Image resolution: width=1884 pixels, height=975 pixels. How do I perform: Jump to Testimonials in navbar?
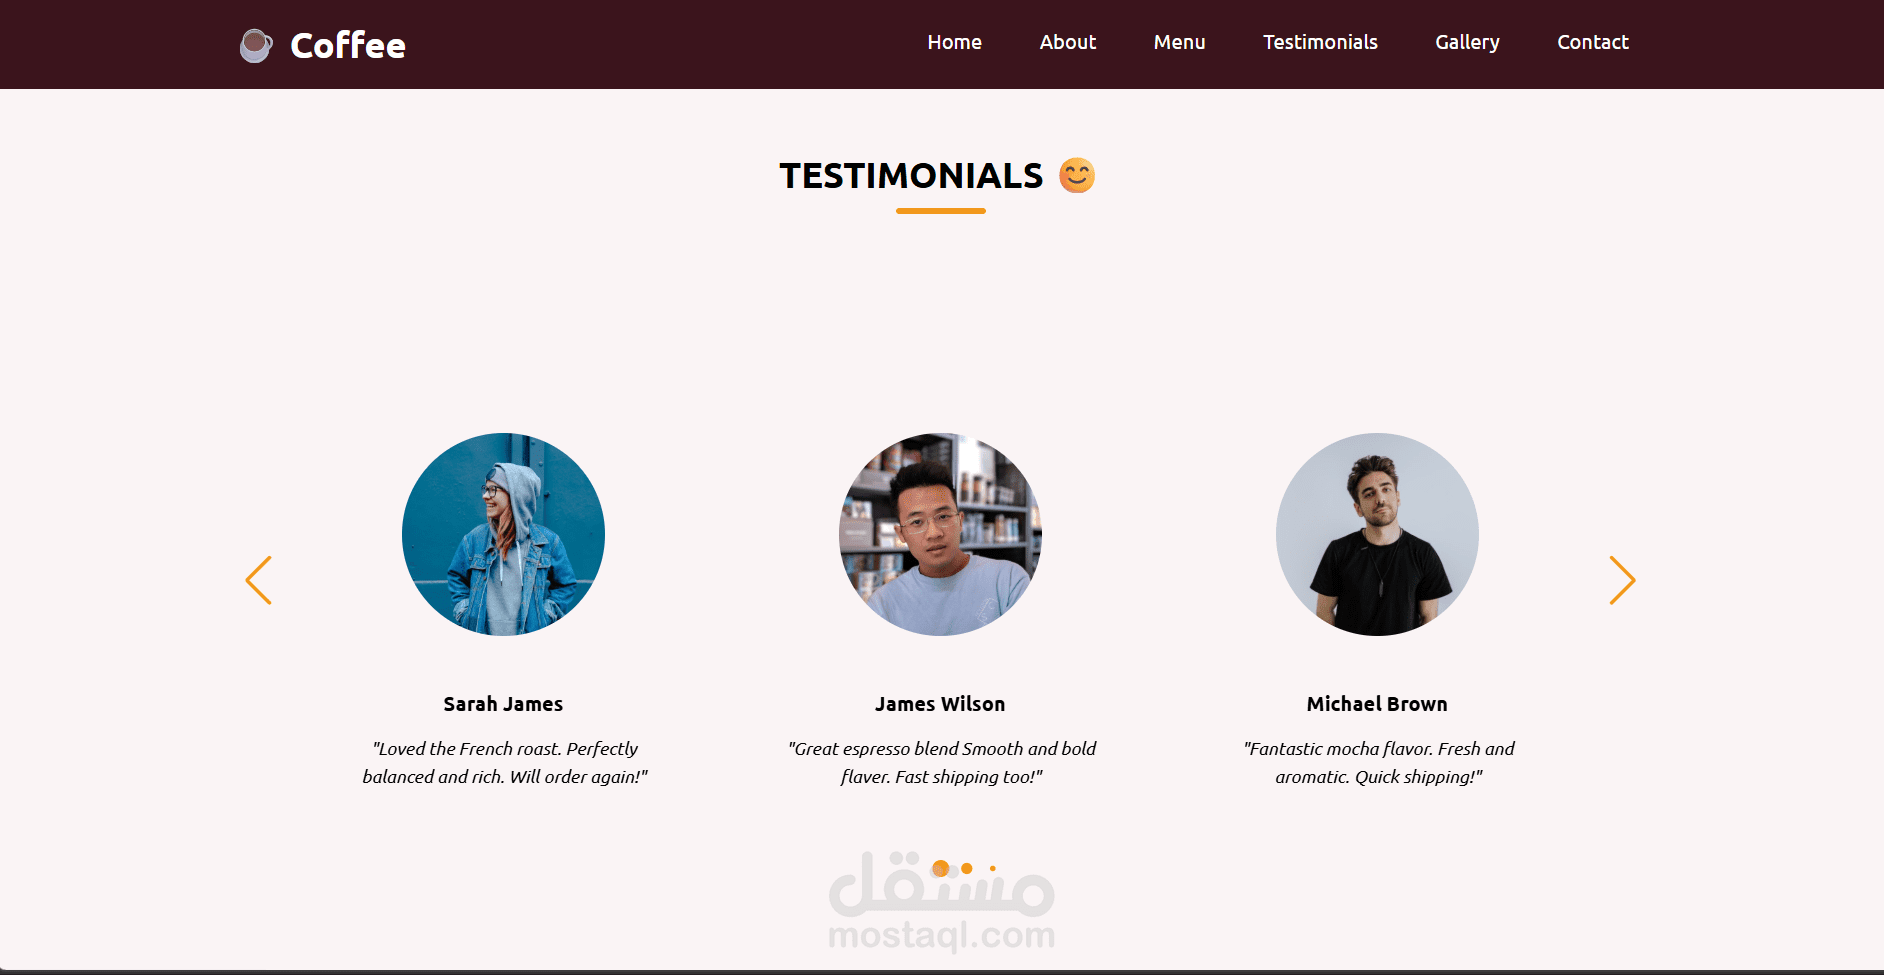[1320, 42]
